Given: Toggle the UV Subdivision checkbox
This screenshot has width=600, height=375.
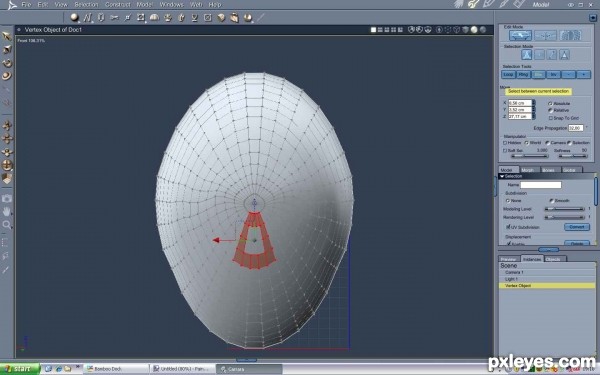Looking at the screenshot, I should [x=509, y=227].
